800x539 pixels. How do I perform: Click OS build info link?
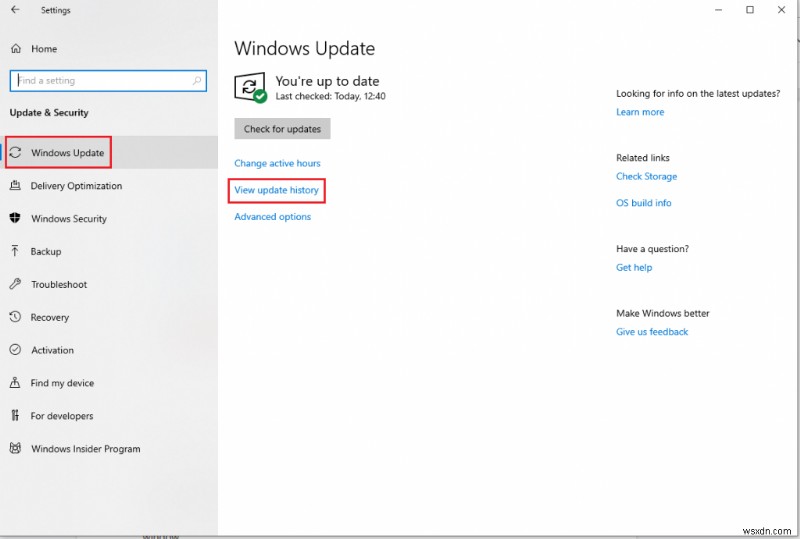click(x=643, y=203)
